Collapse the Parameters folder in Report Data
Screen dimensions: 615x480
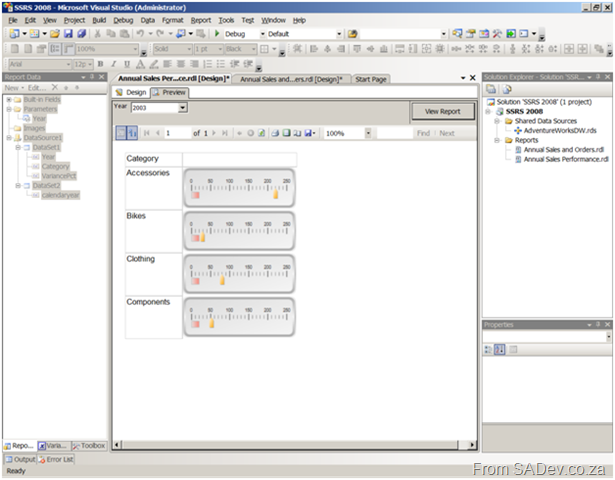point(9,109)
